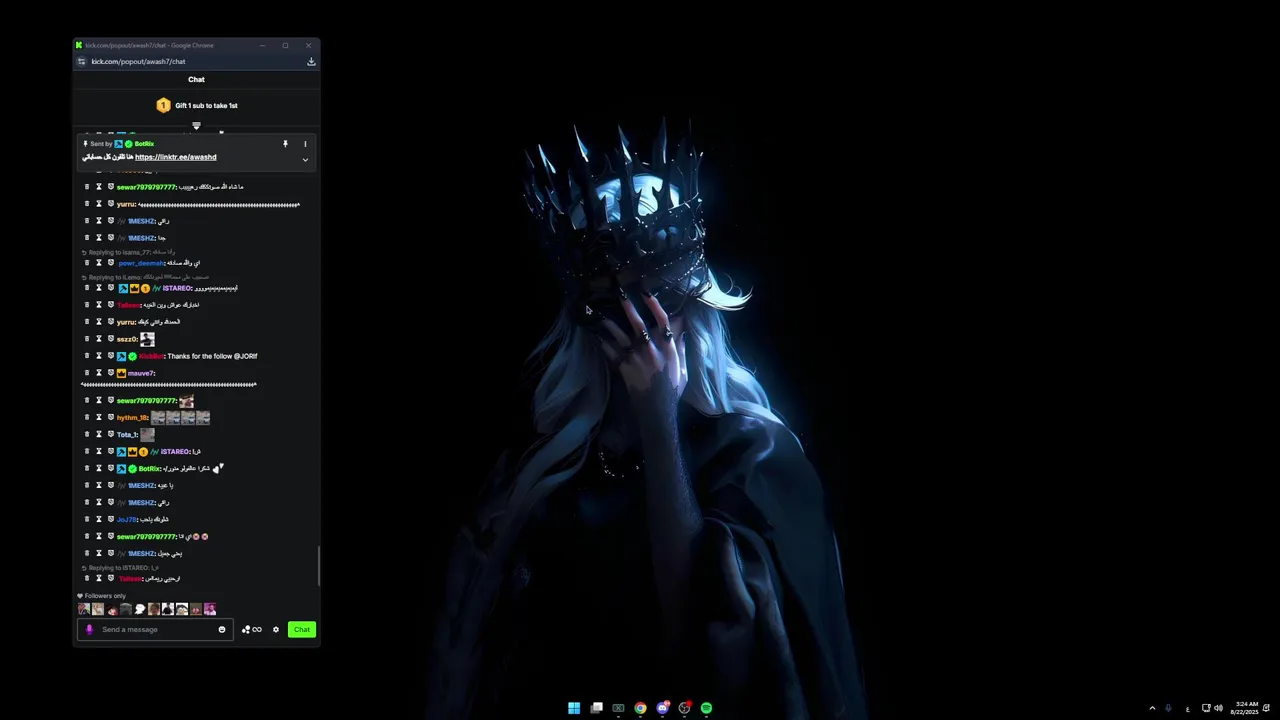Click the Tota_1 emote image in chat

[x=147, y=435]
